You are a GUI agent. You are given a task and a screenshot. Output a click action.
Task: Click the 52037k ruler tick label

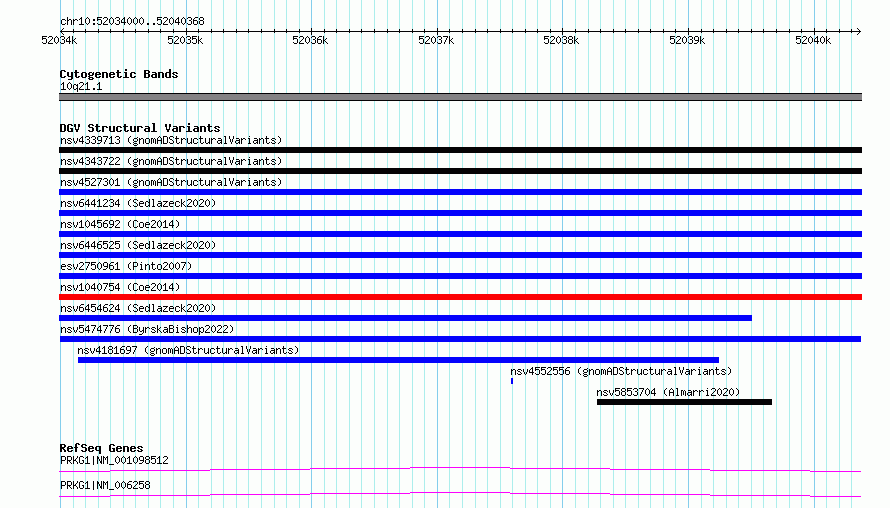coord(436,40)
